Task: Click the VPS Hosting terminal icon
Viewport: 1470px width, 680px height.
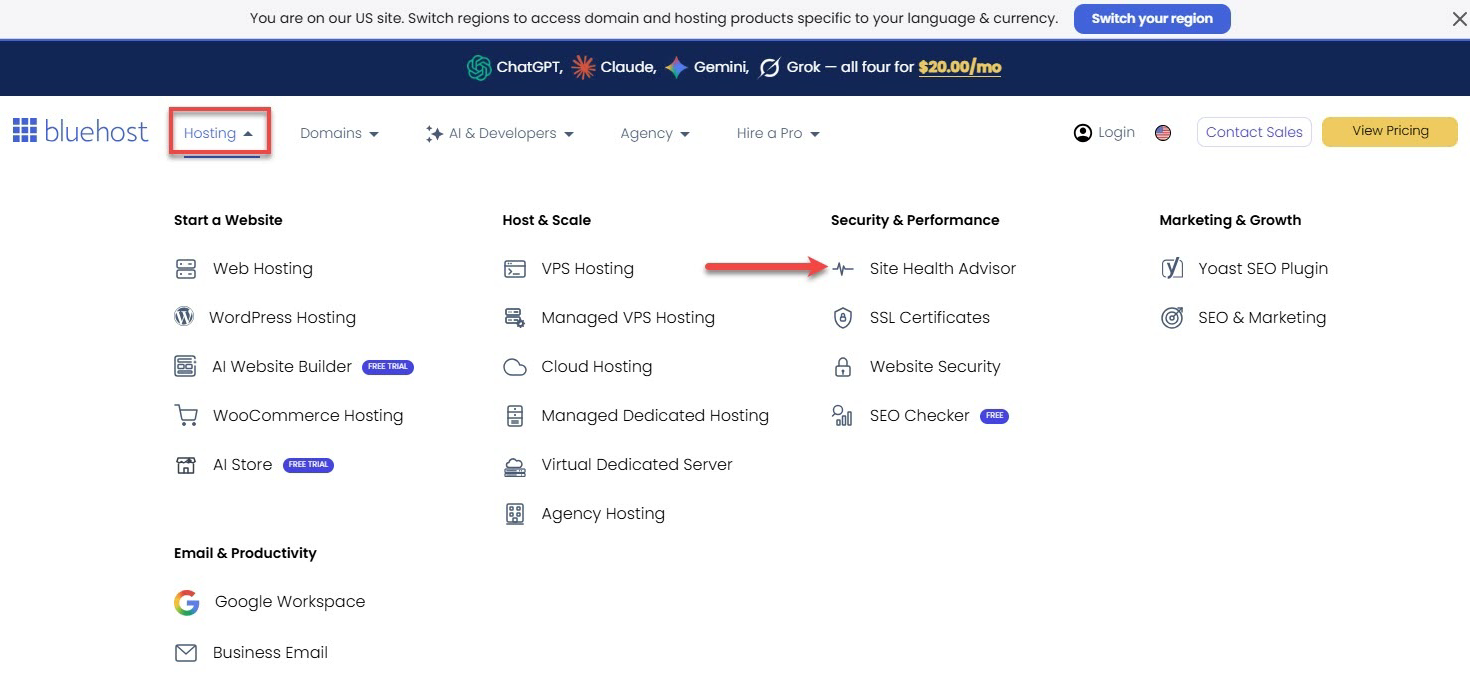Action: (x=515, y=269)
